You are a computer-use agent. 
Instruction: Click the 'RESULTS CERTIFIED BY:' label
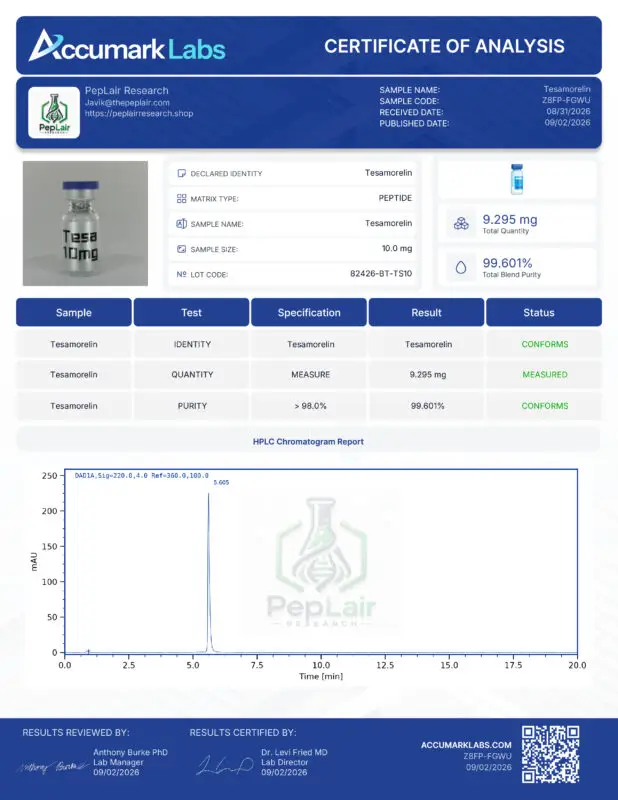[243, 733]
